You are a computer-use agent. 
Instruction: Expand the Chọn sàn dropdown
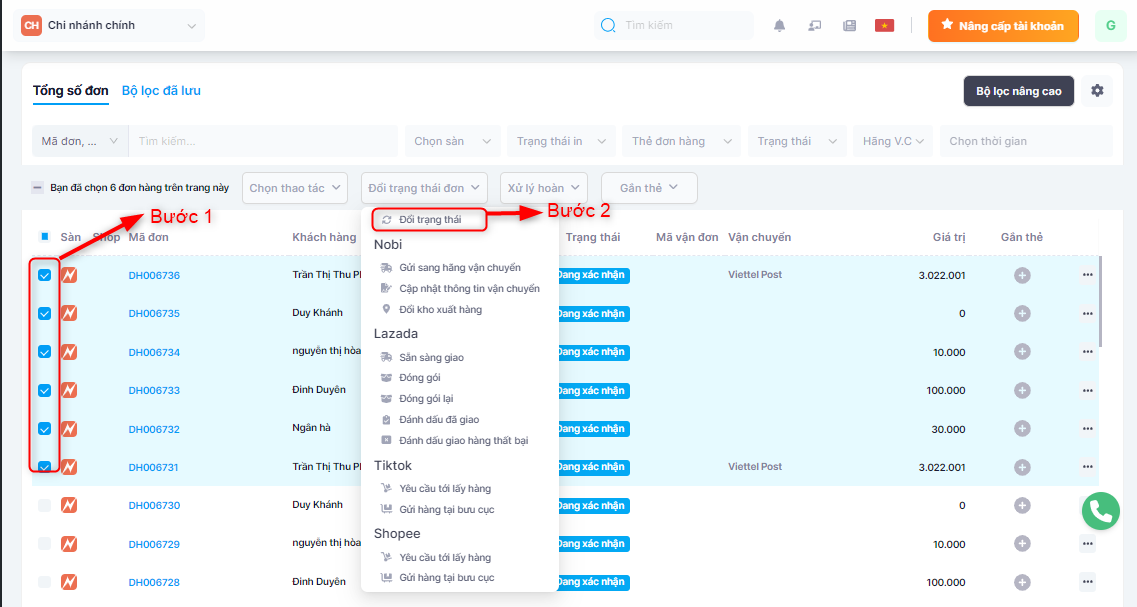pyautogui.click(x=452, y=141)
